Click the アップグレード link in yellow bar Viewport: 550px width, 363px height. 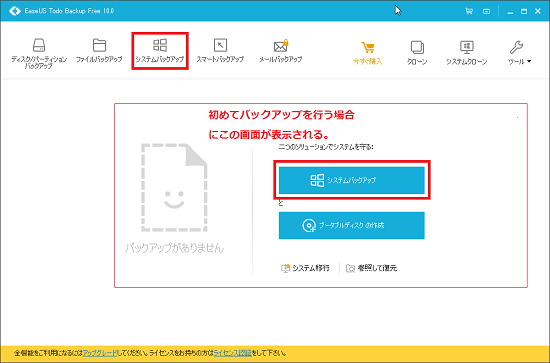100,353
